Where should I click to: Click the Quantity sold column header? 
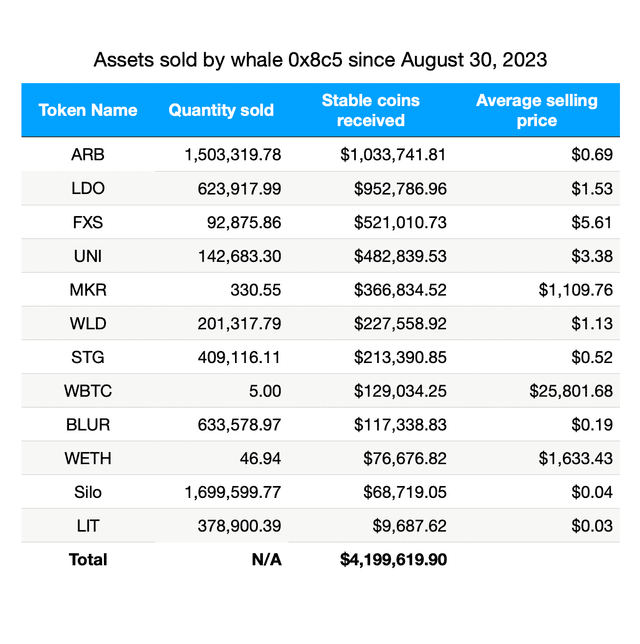tap(221, 110)
